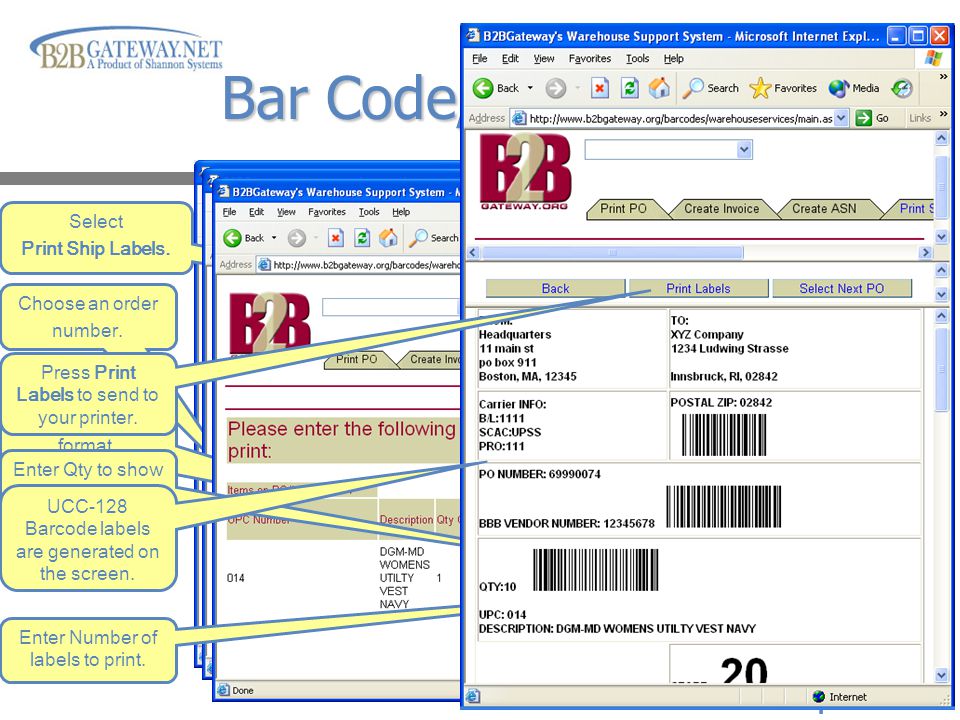Click the right arrow of the horizontal scrollbar
The width and height of the screenshot is (960, 720).
pos(926,252)
